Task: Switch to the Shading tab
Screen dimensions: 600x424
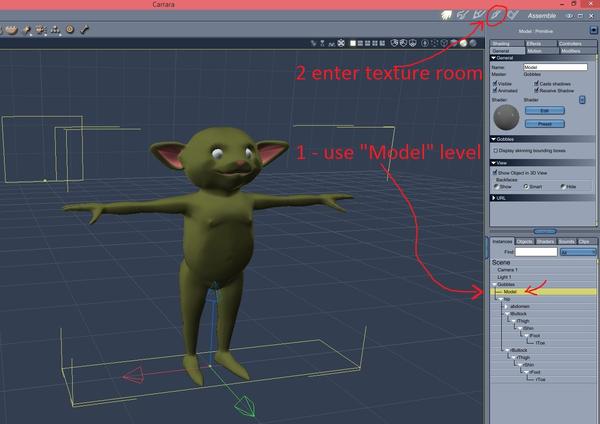Action: 507,43
